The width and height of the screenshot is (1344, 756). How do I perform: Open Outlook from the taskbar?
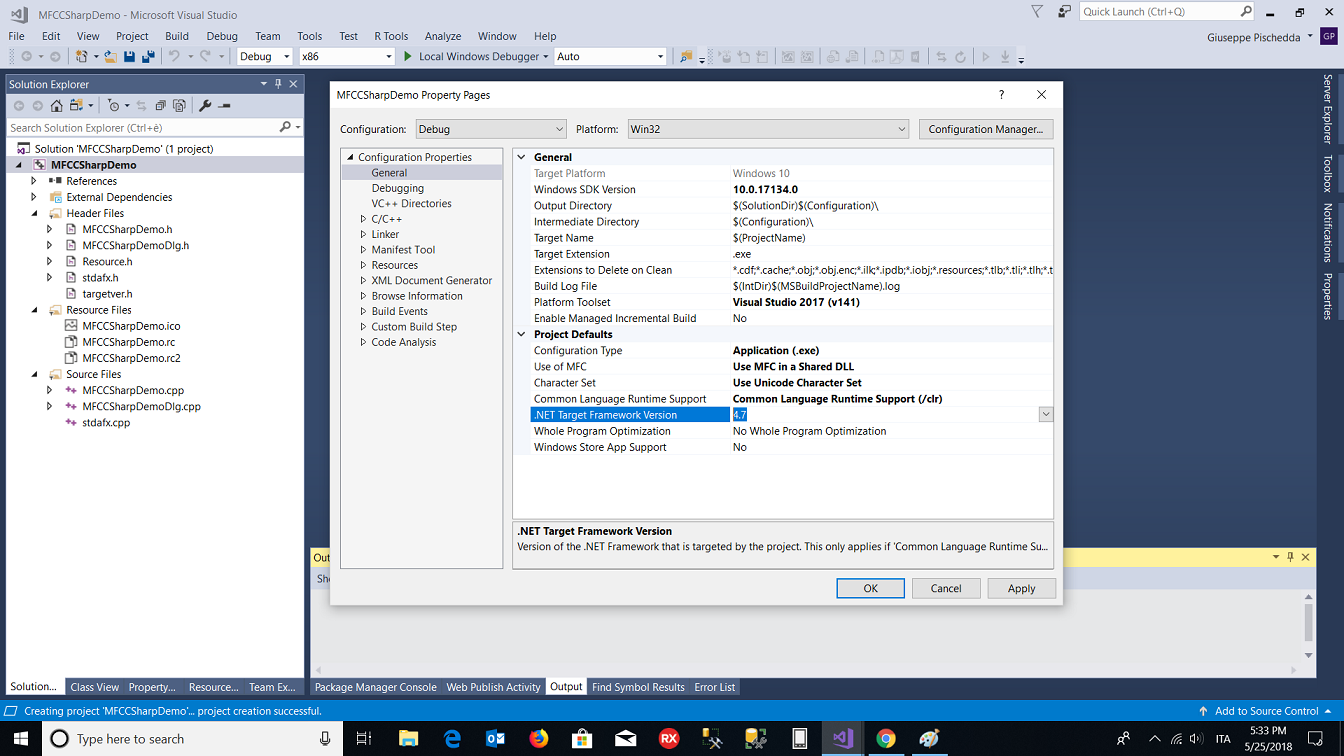tap(495, 739)
